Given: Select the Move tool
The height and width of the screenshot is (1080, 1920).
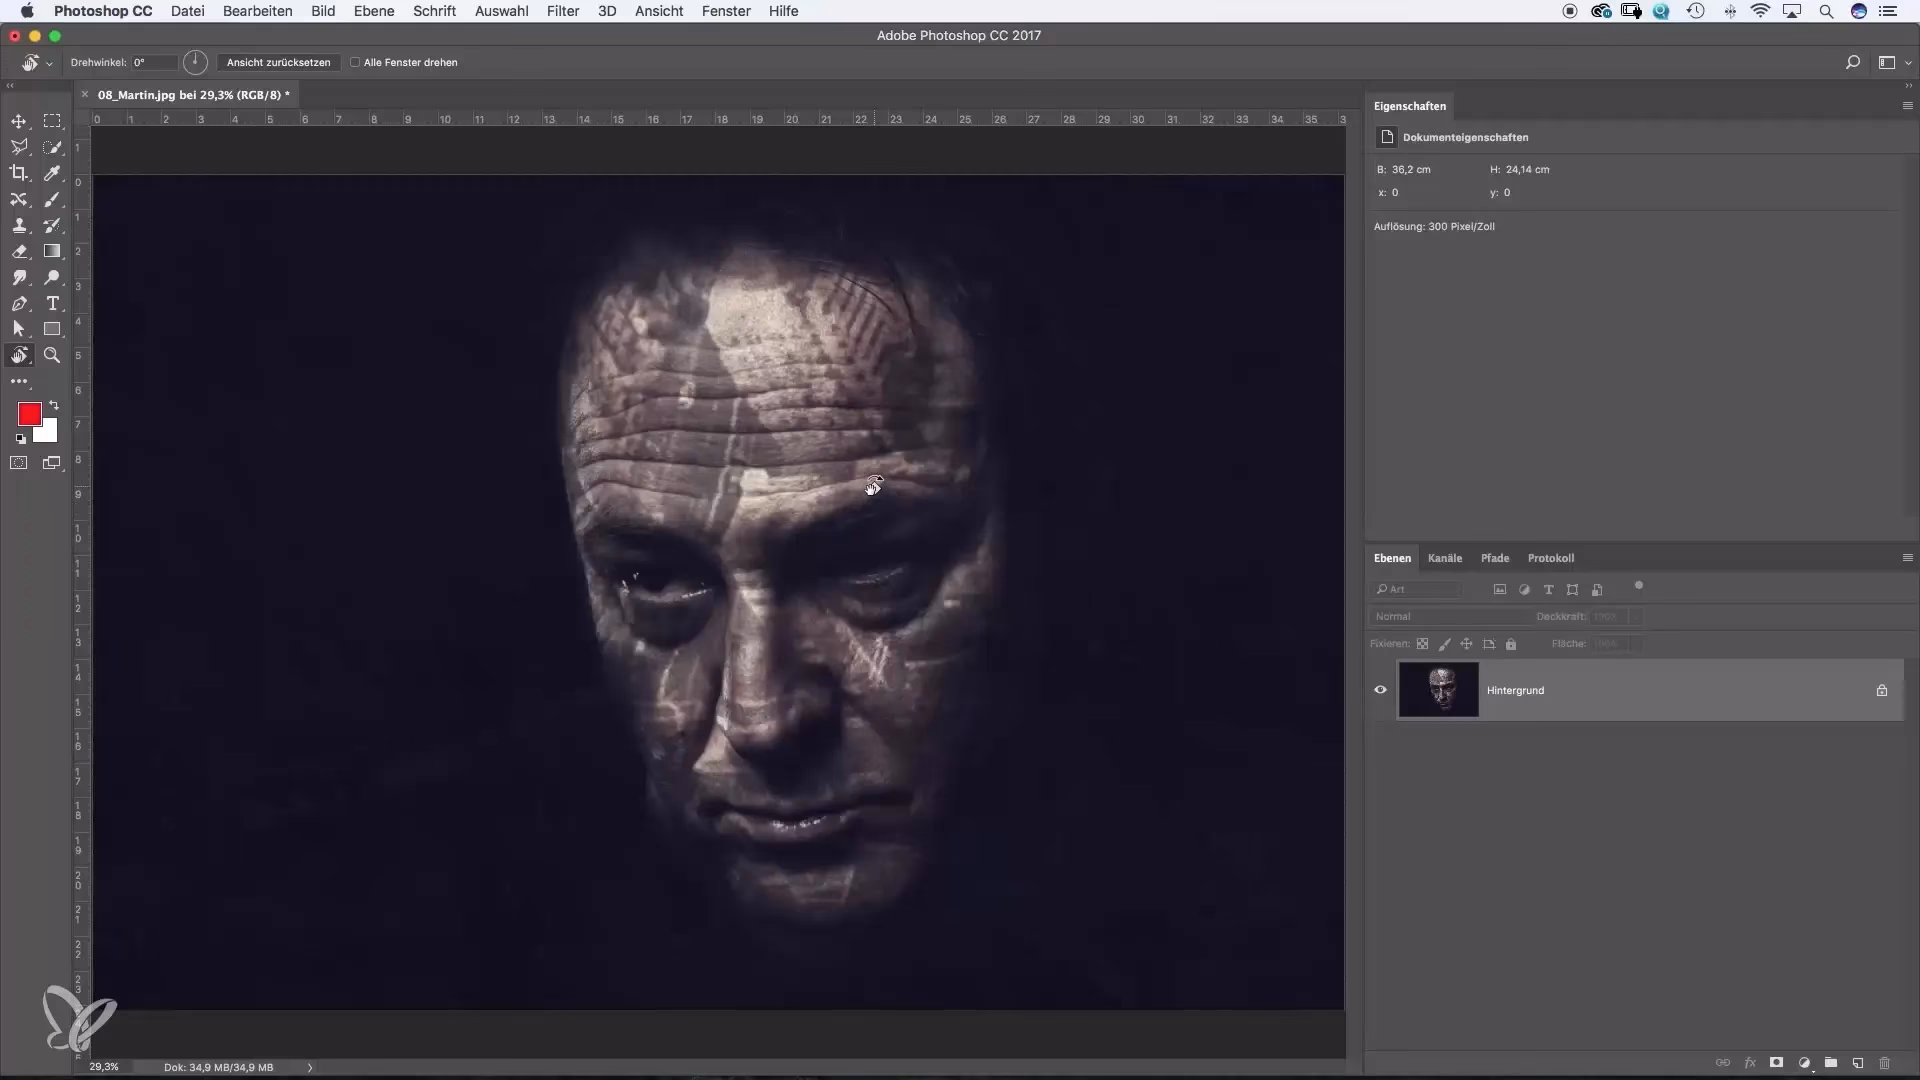Looking at the screenshot, I should coord(19,120).
